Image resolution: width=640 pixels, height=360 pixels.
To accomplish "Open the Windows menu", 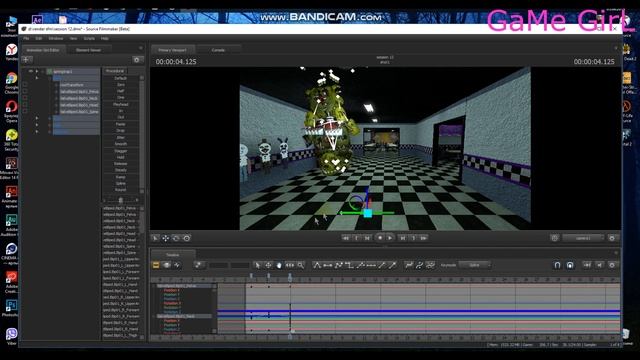I will (x=56, y=38).
